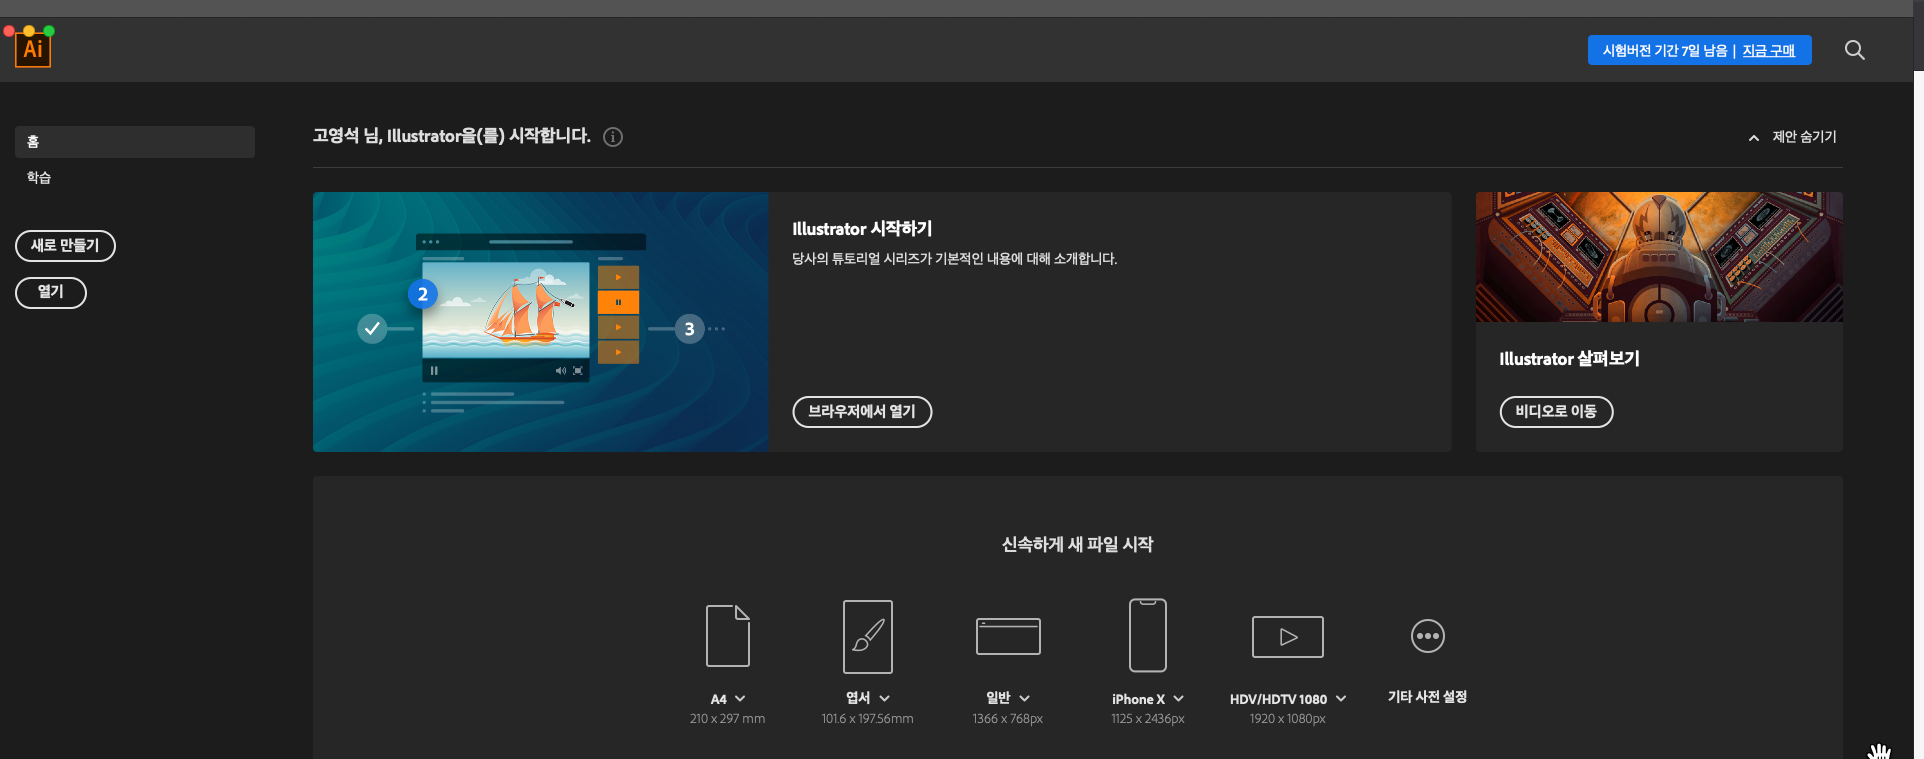
Task: Click the 101.6 x 197.56mm size label
Action: point(867,719)
